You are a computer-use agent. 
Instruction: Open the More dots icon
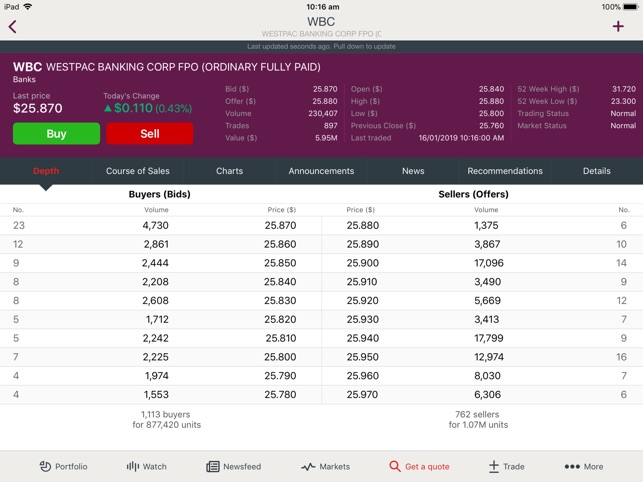click(x=572, y=466)
